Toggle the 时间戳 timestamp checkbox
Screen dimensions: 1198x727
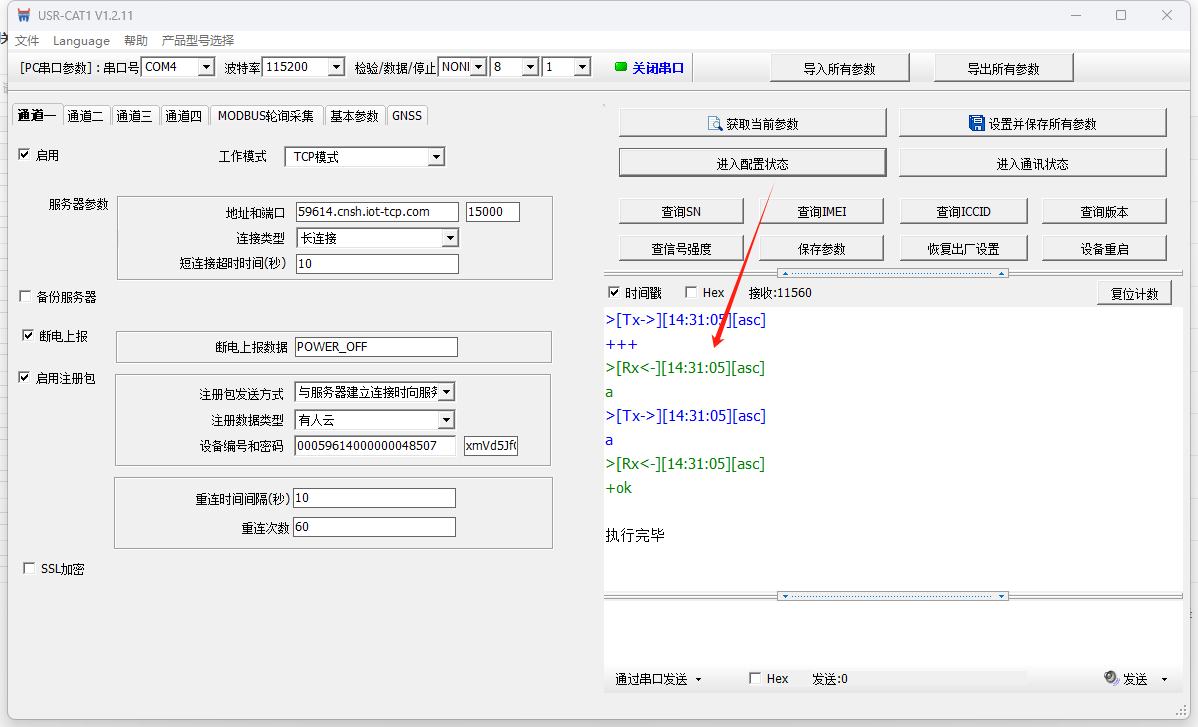coord(615,293)
